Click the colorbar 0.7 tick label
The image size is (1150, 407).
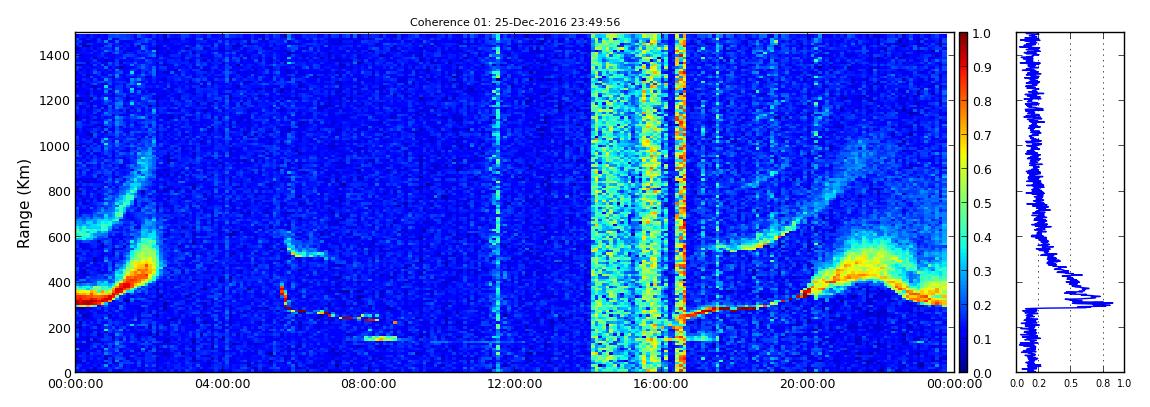[x=982, y=136]
